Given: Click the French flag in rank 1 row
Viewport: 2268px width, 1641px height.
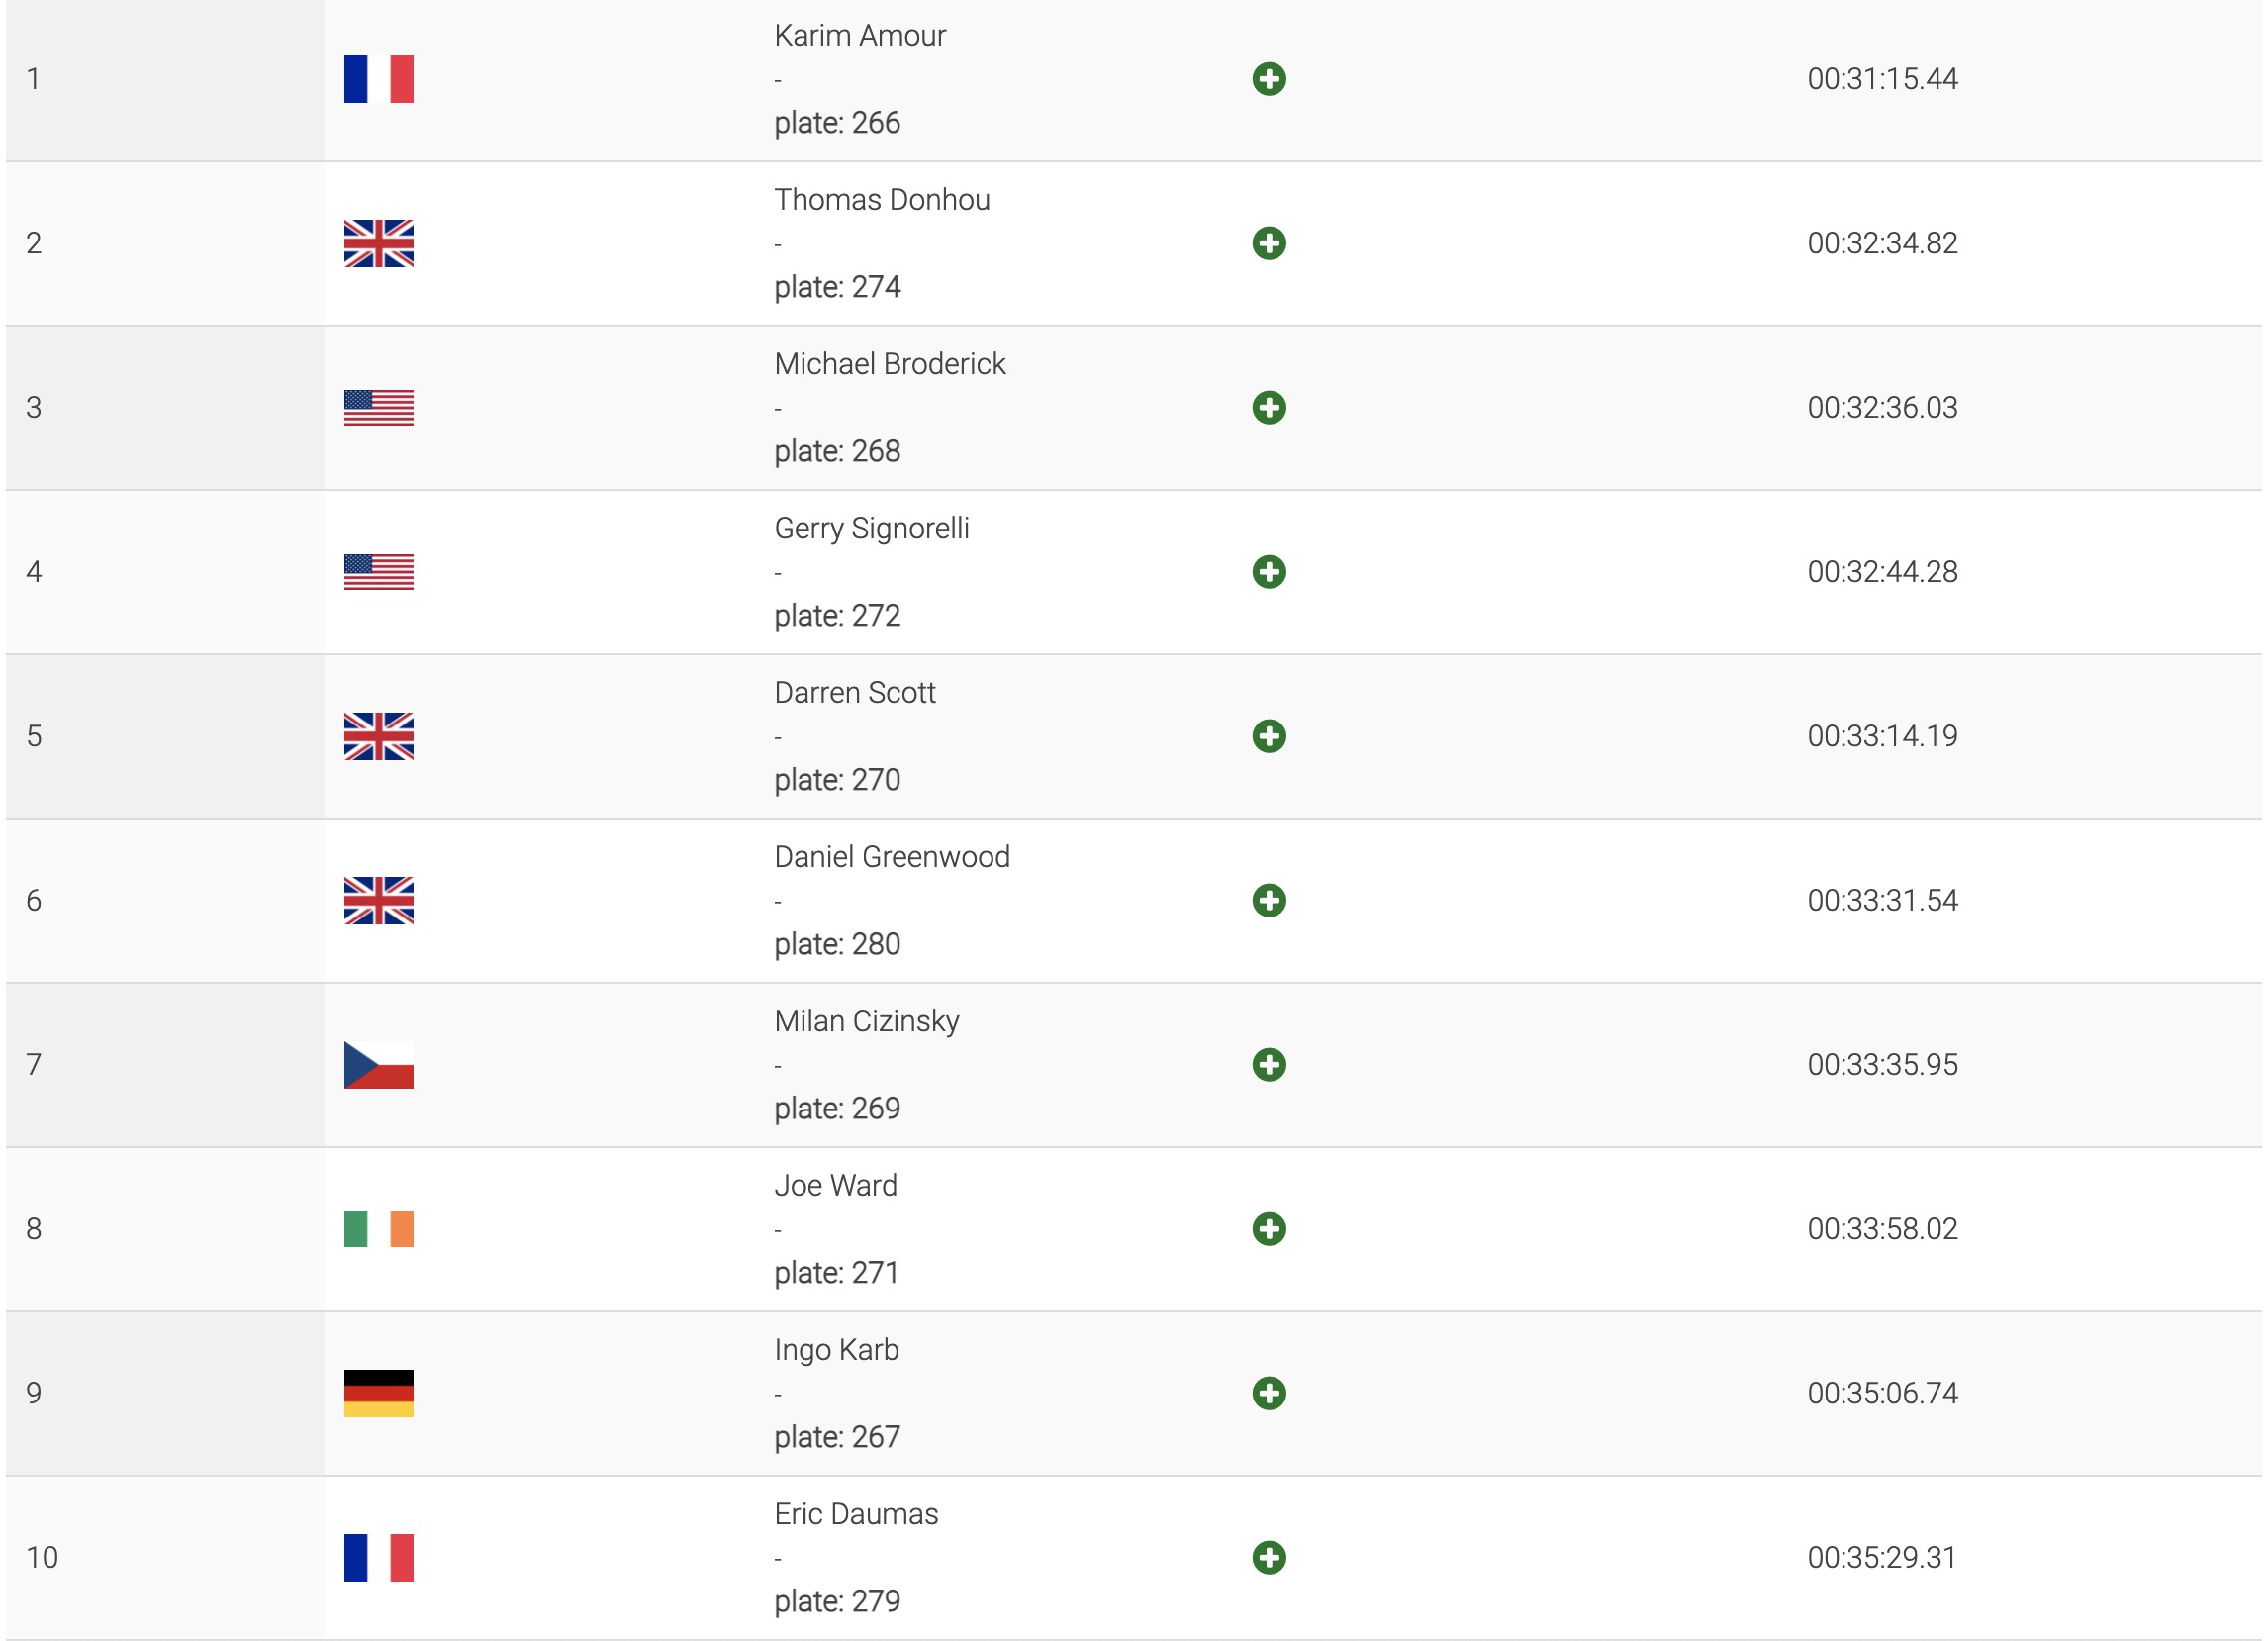Looking at the screenshot, I should (x=378, y=79).
